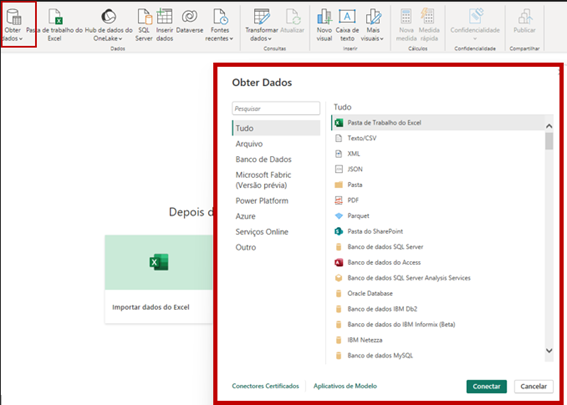
Task: Select the Azure category
Action: tap(276, 216)
